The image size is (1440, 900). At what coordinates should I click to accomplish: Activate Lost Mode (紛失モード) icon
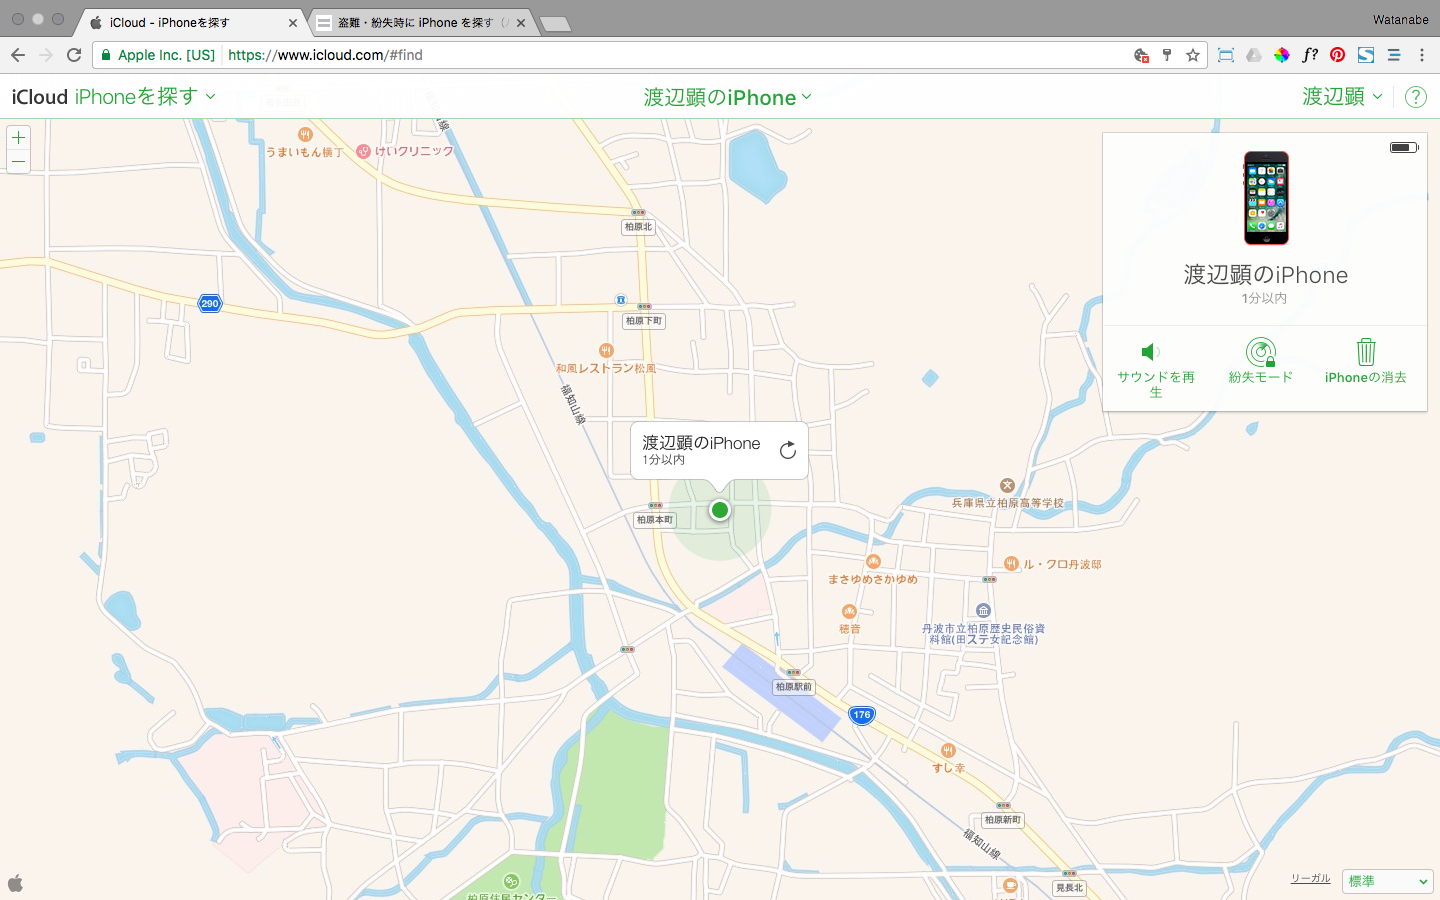1261,352
